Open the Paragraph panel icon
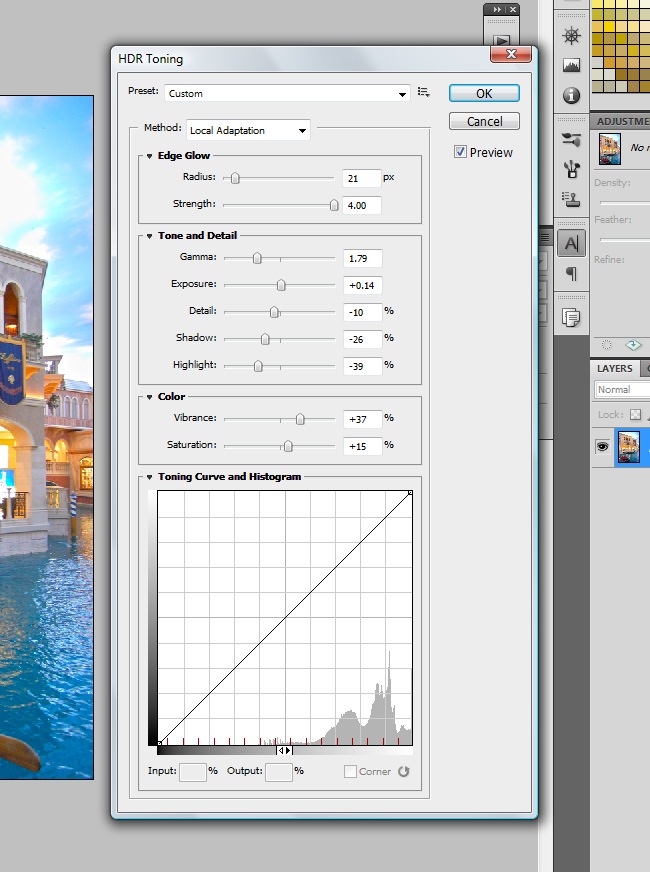 (x=572, y=273)
